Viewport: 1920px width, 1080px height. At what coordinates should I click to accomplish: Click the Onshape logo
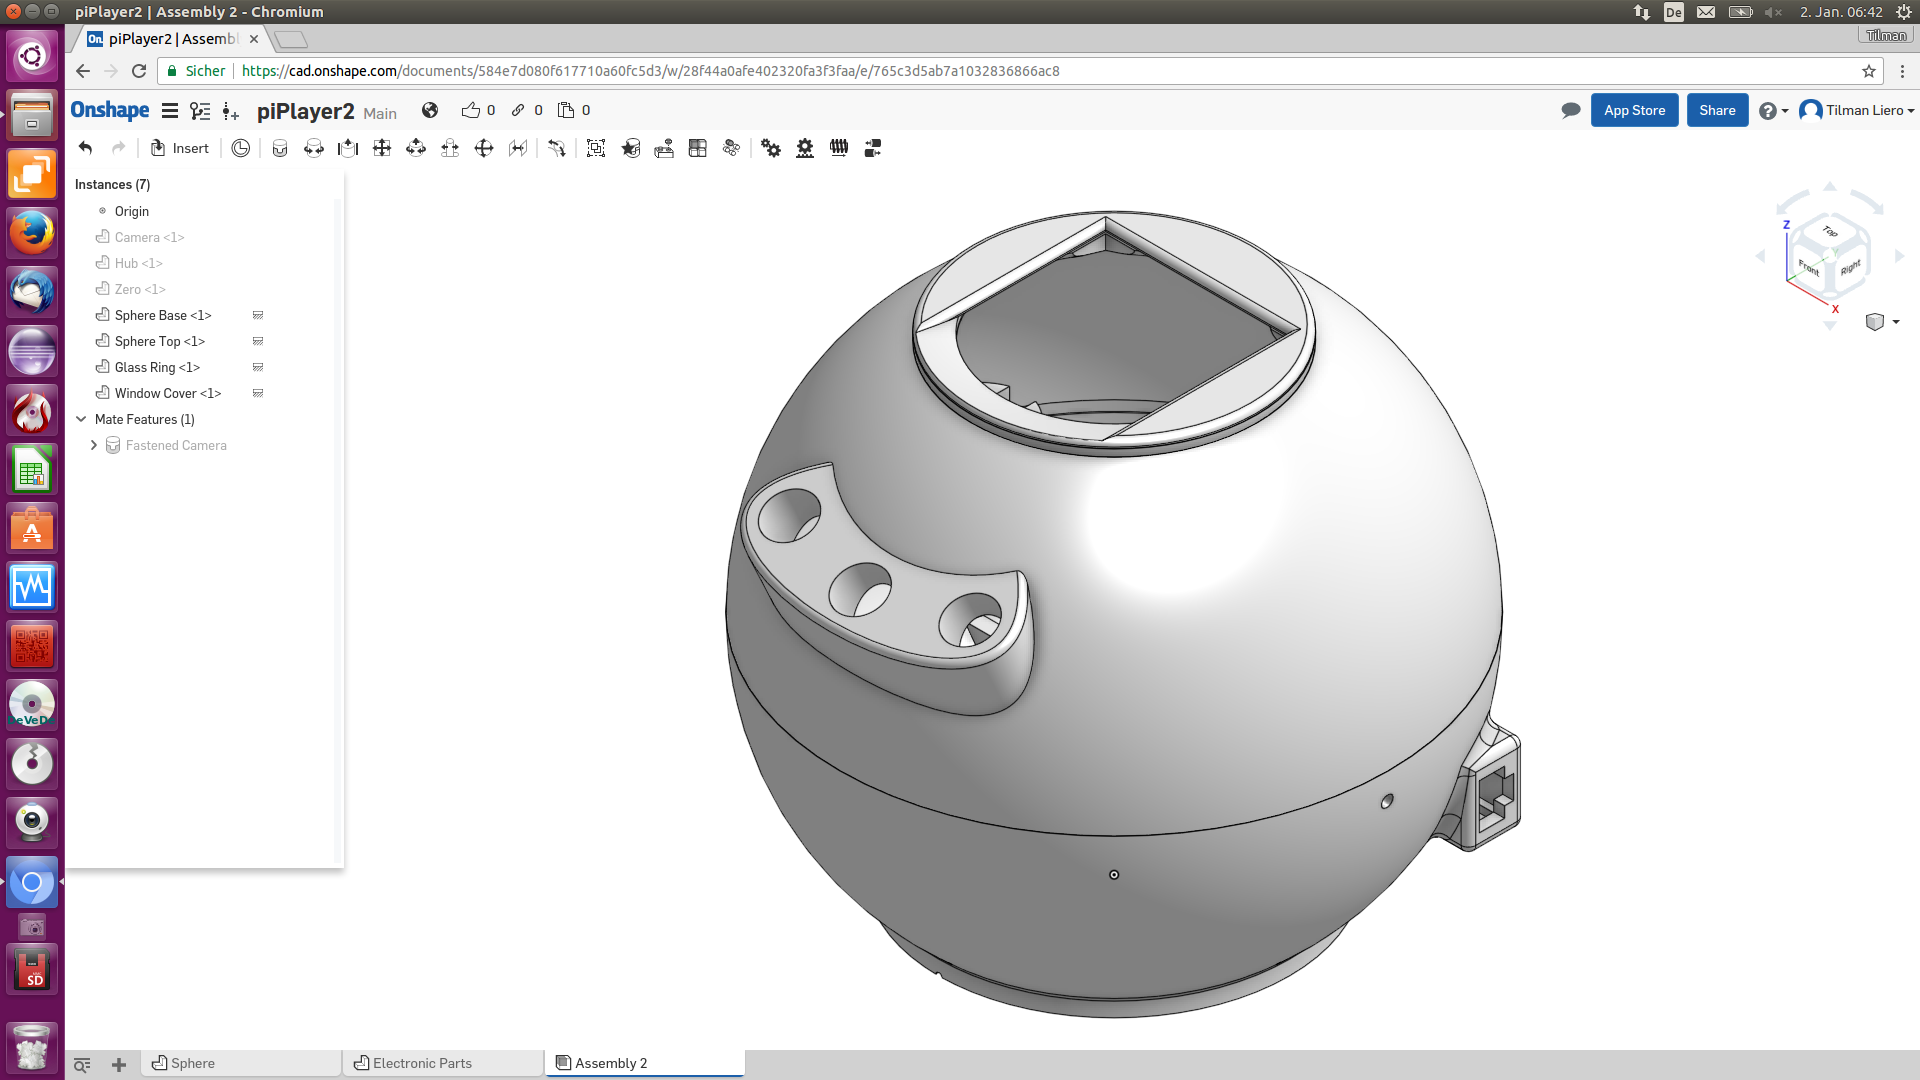tap(110, 110)
